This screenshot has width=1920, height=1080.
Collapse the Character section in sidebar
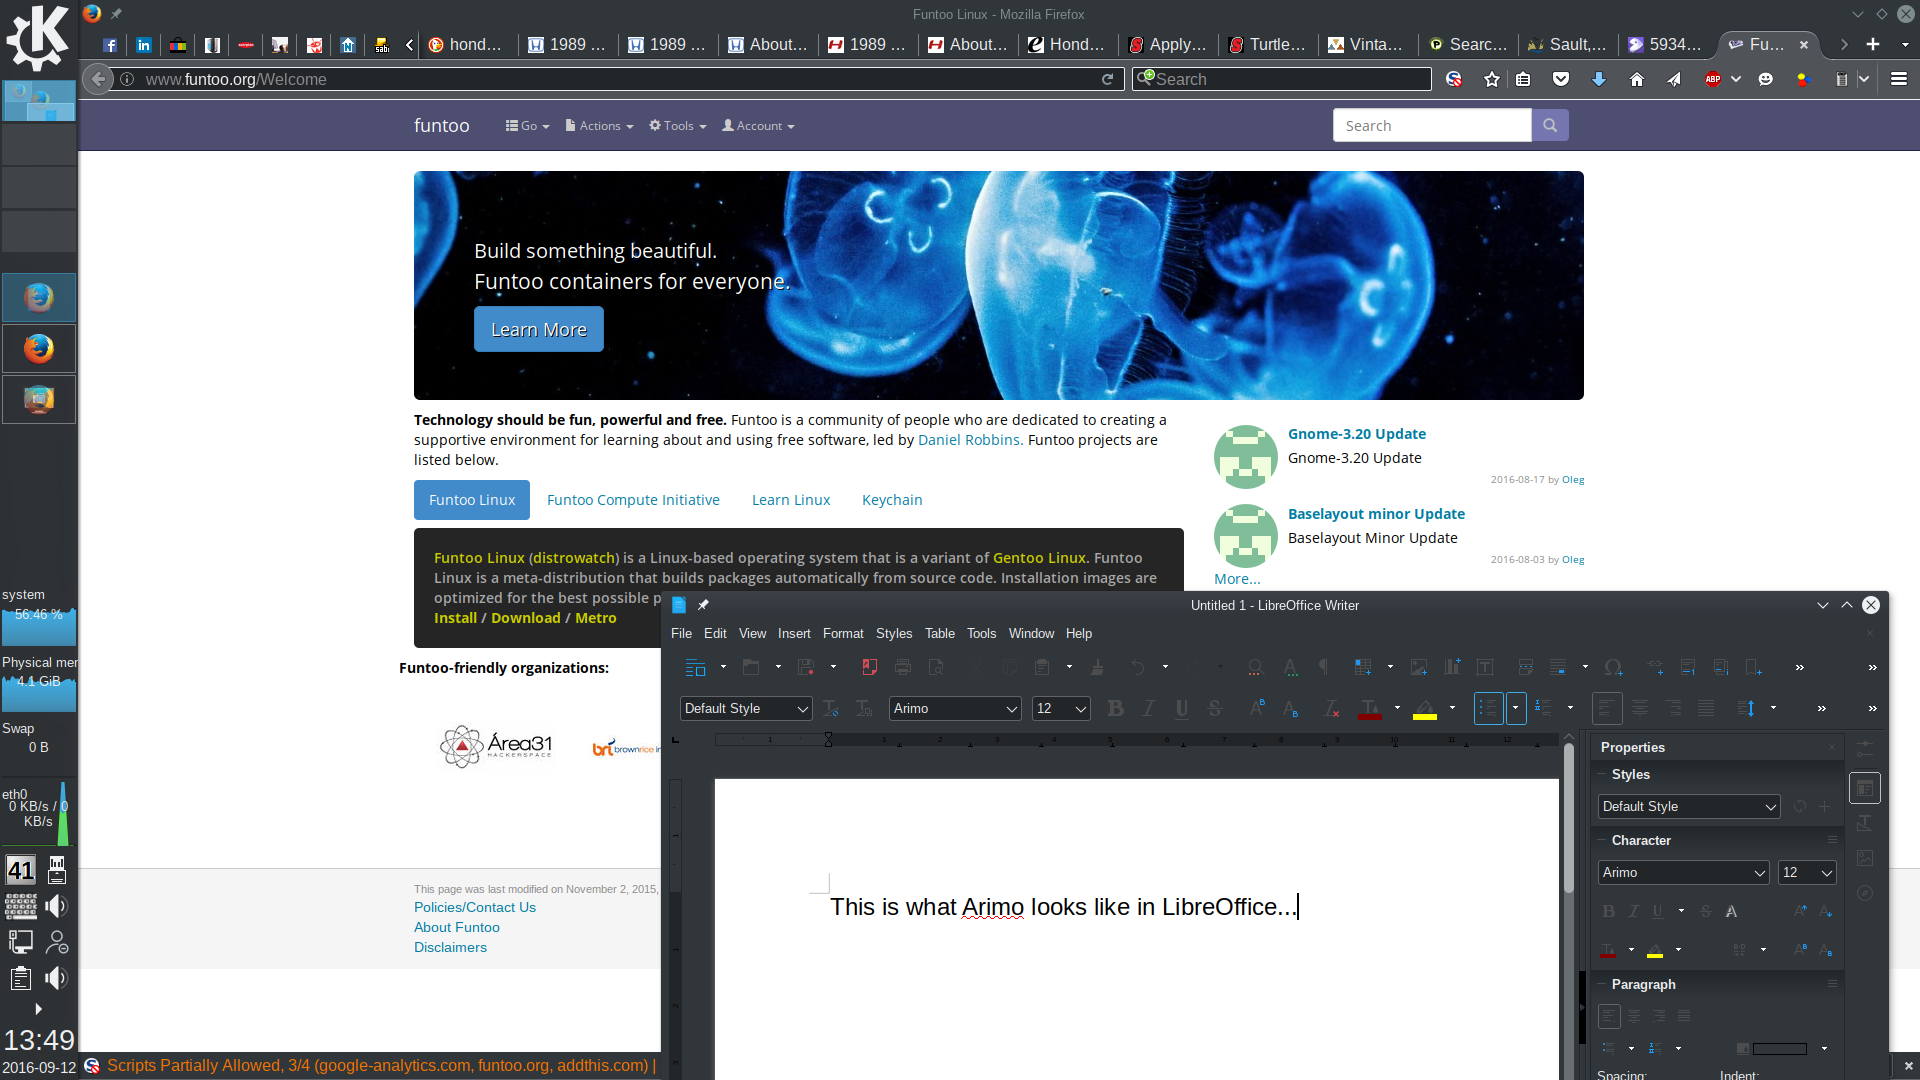coord(1601,841)
